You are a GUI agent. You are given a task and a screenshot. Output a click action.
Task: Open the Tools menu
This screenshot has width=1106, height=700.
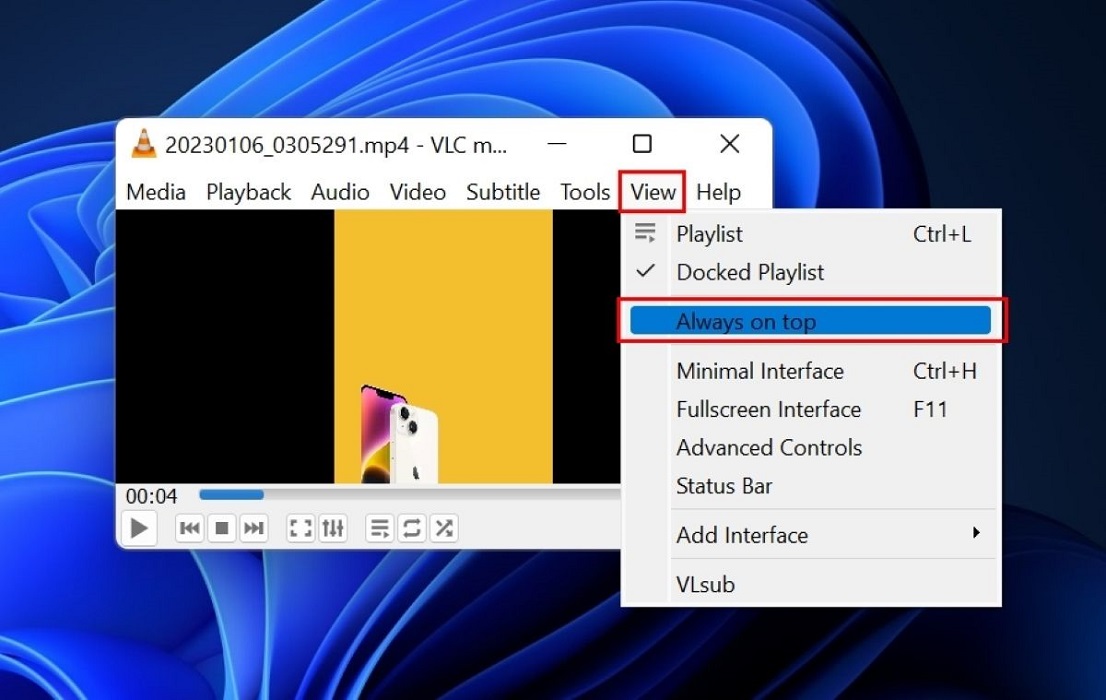click(x=585, y=192)
